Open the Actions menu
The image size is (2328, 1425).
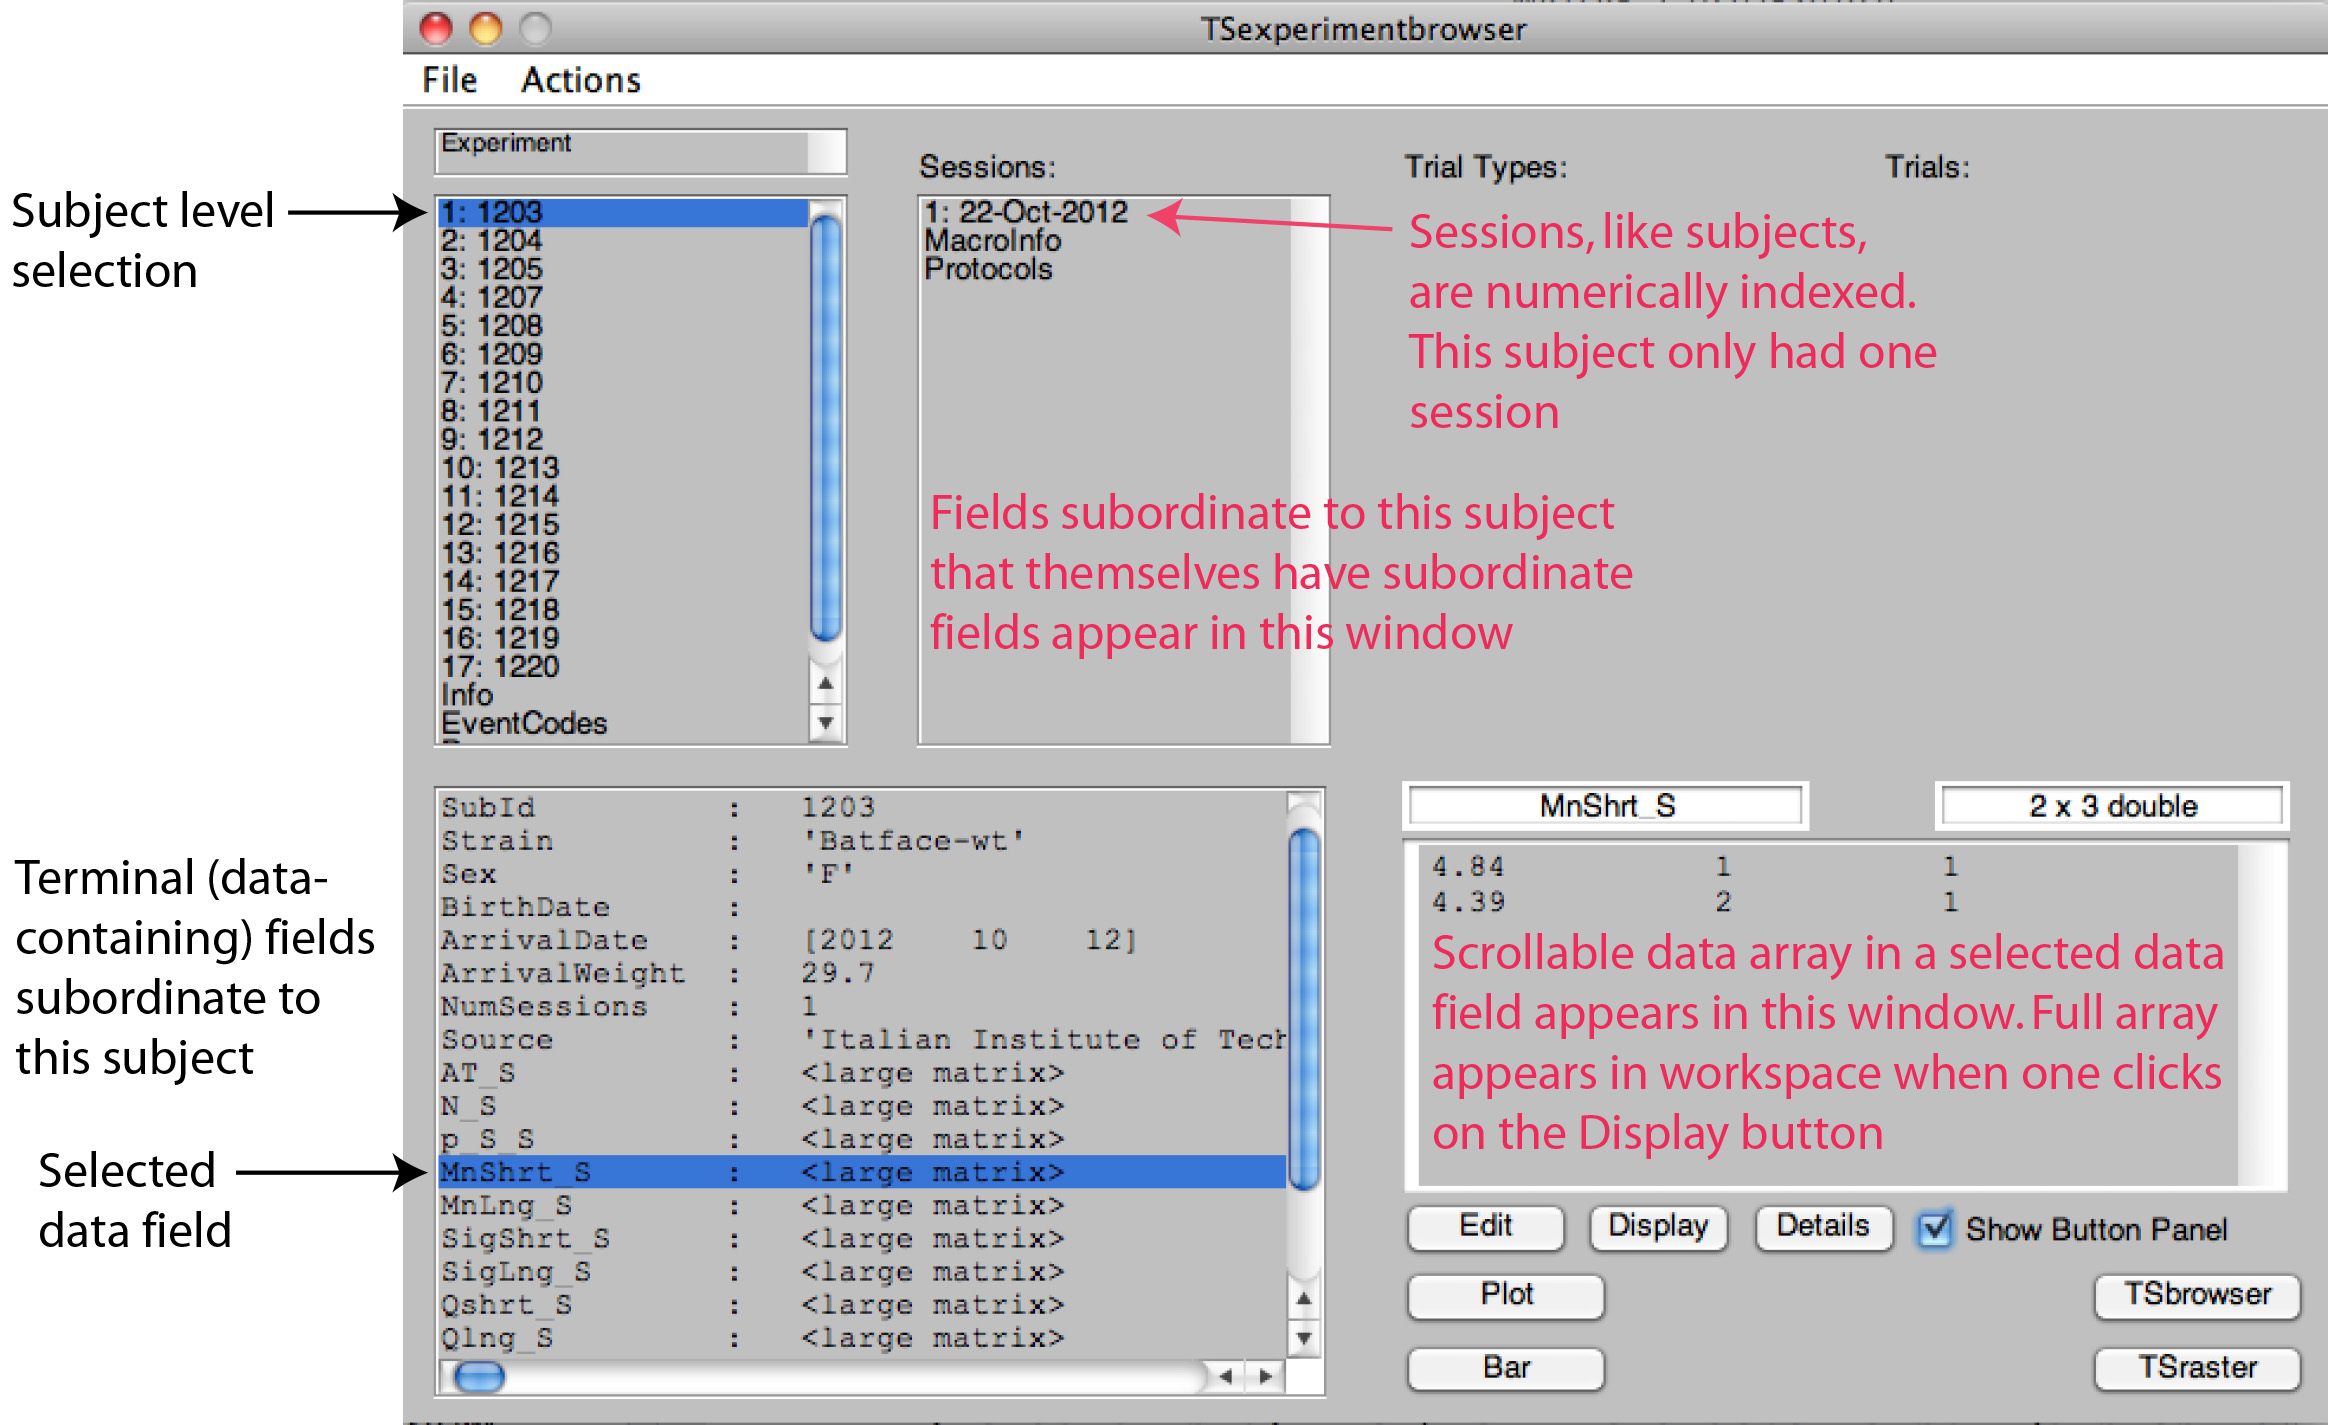tap(580, 80)
